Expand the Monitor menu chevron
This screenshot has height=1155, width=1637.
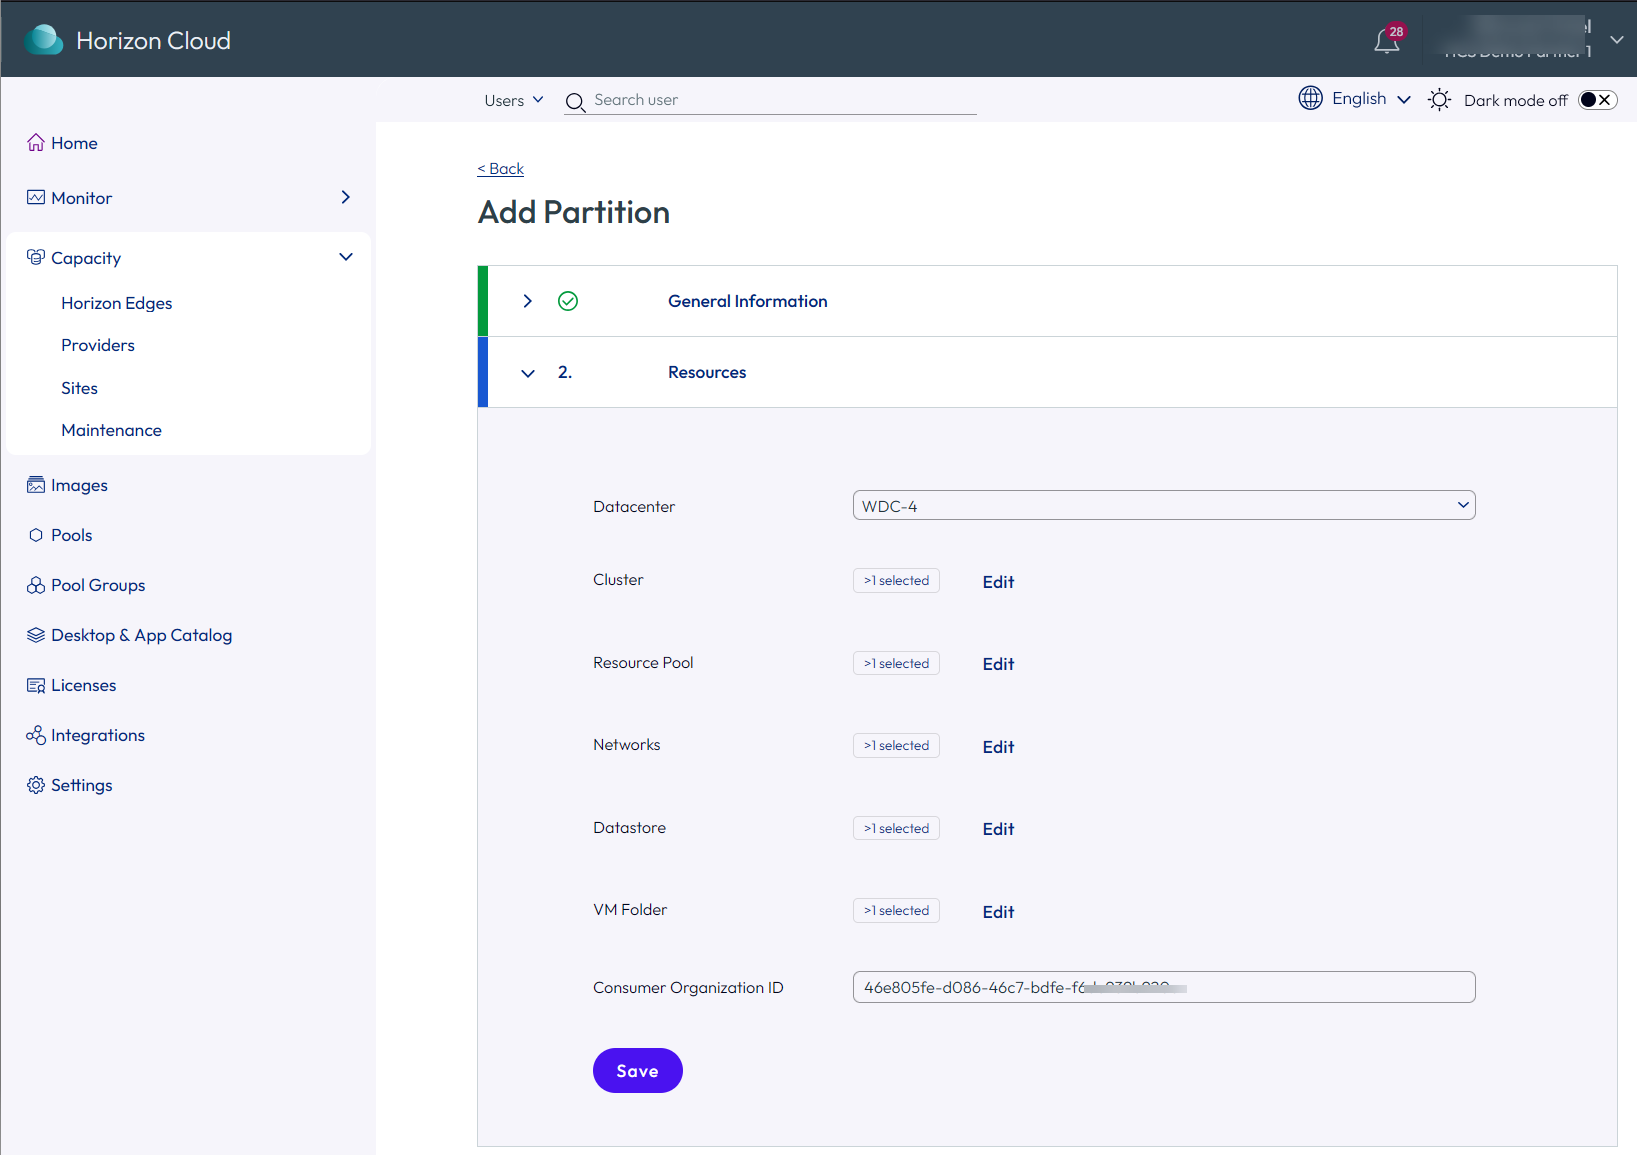[x=346, y=197]
